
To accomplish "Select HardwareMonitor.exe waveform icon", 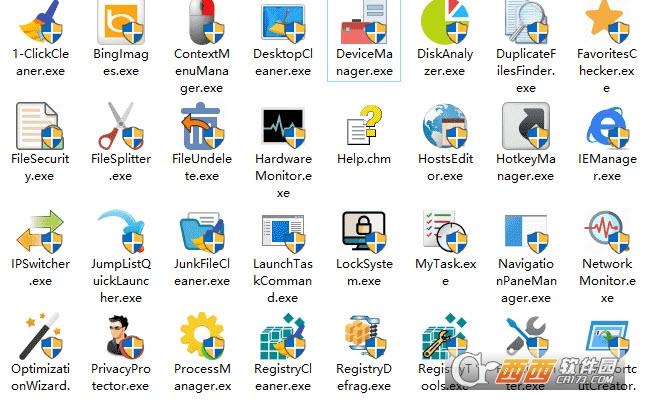I will [x=282, y=126].
